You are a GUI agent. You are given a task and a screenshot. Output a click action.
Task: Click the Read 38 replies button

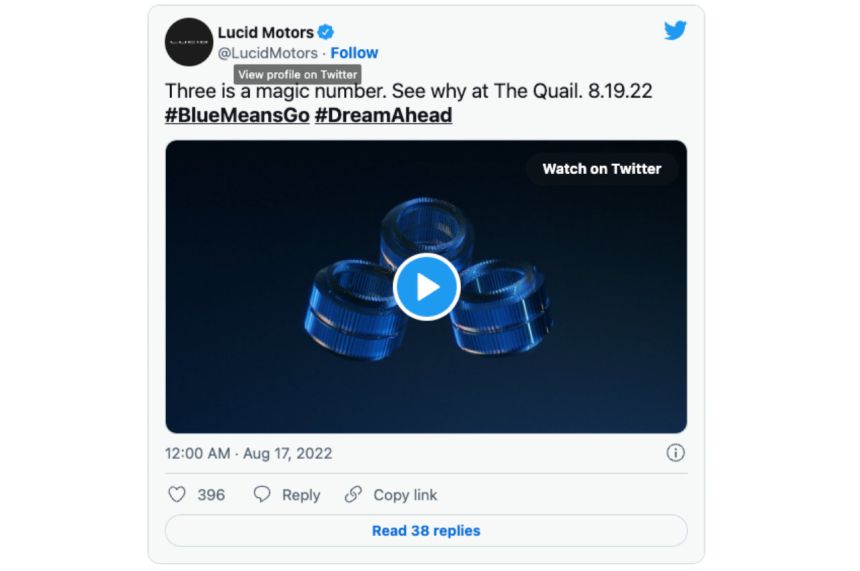[x=426, y=531]
